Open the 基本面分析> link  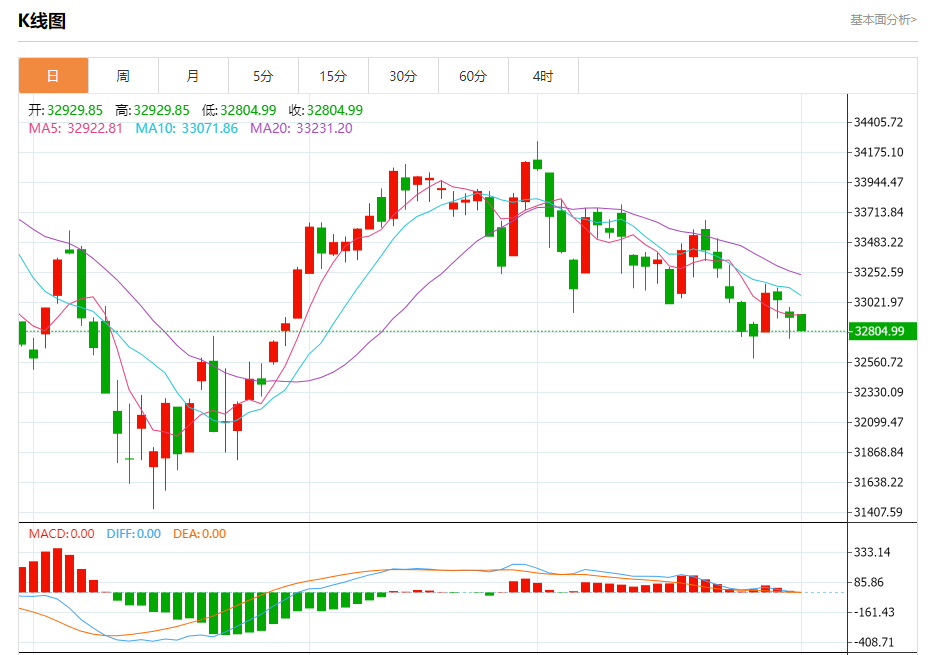[x=883, y=20]
